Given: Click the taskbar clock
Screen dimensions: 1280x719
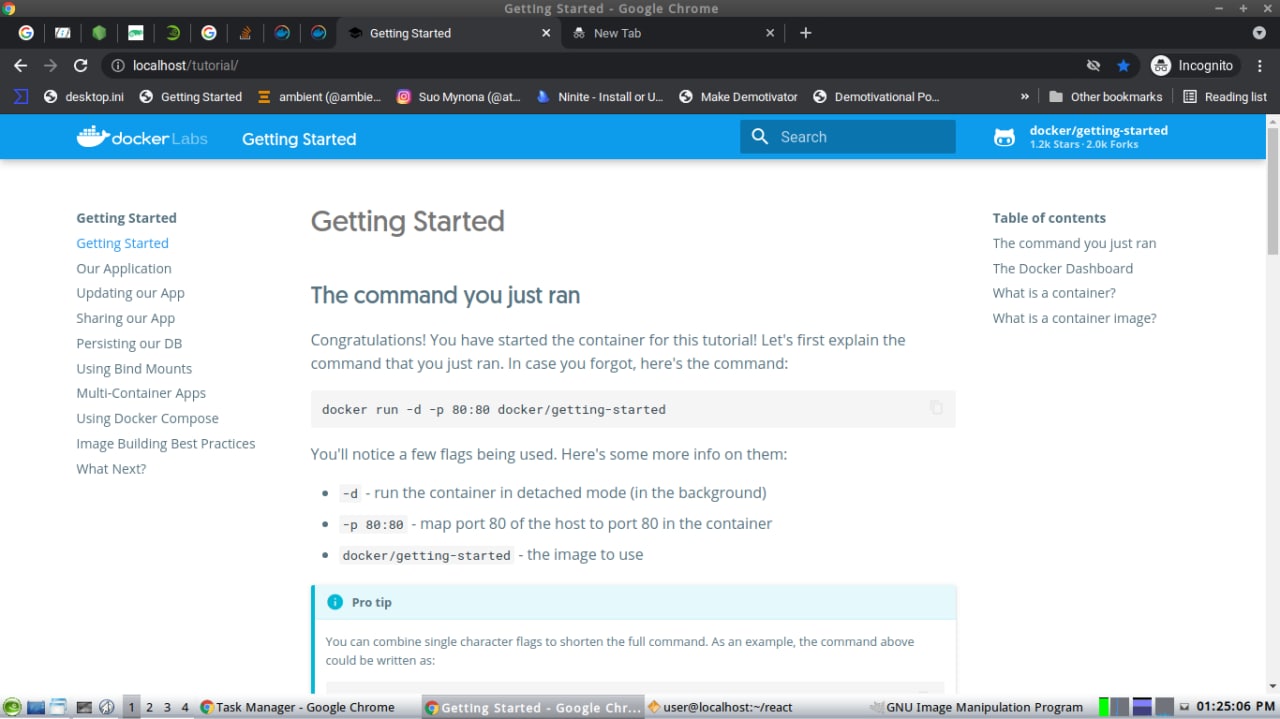Looking at the screenshot, I should [x=1235, y=707].
